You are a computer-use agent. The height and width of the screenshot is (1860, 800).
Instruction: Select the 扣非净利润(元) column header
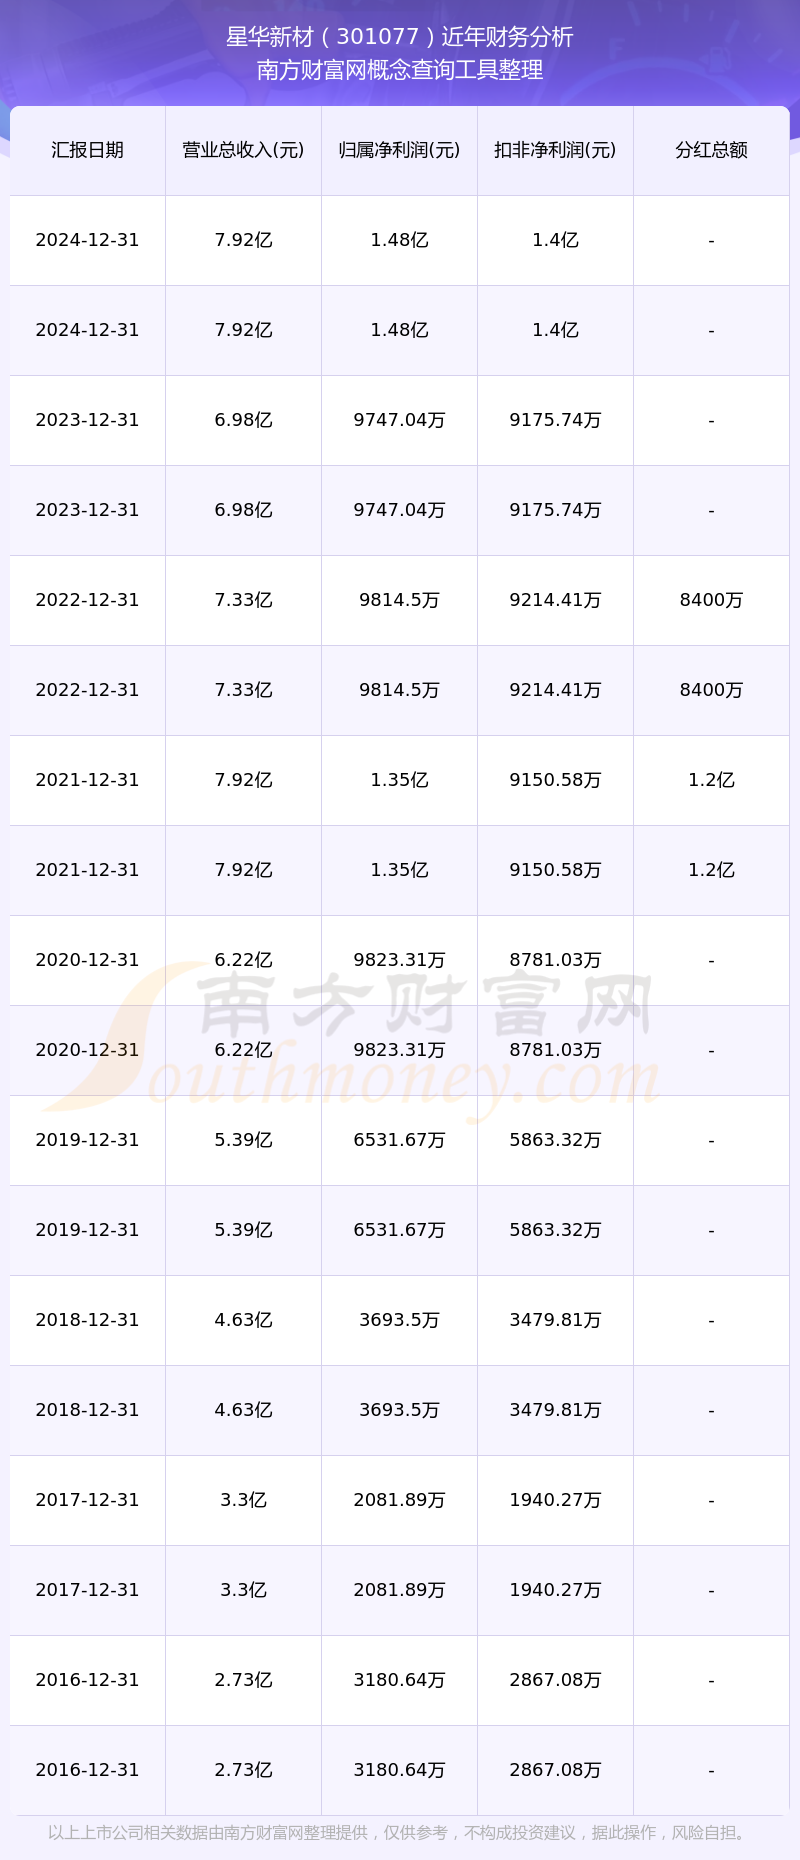pyautogui.click(x=555, y=150)
